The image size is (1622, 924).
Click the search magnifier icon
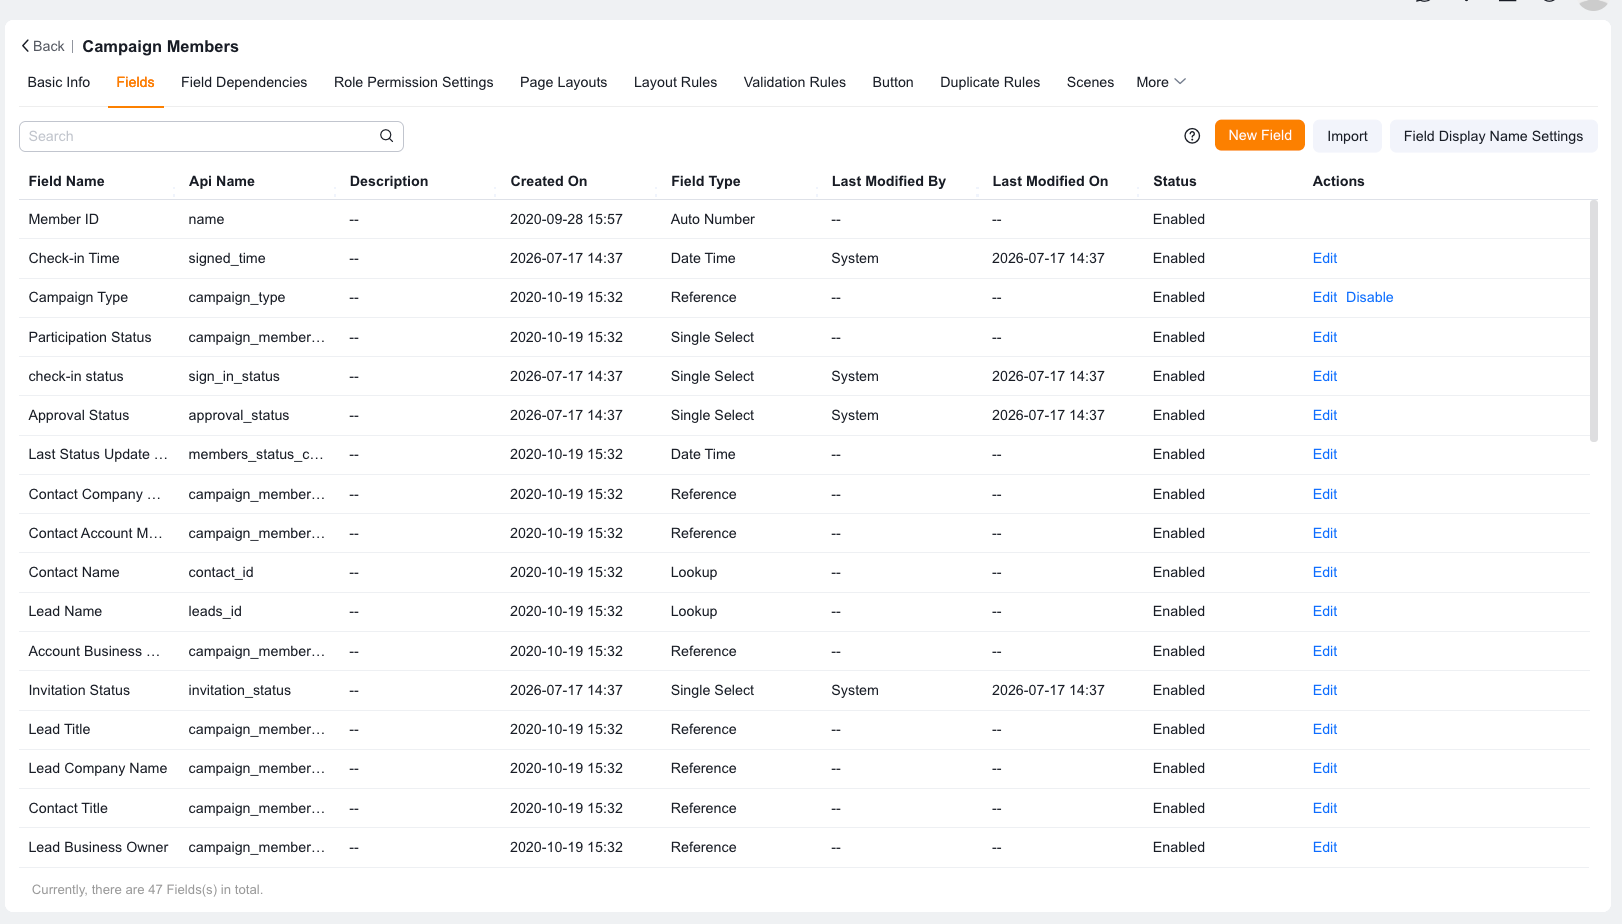click(x=386, y=136)
